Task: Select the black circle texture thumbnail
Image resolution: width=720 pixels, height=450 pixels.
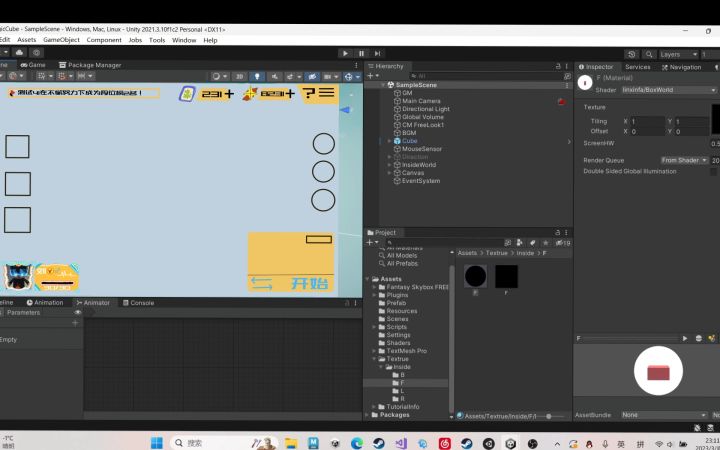Action: [x=475, y=276]
